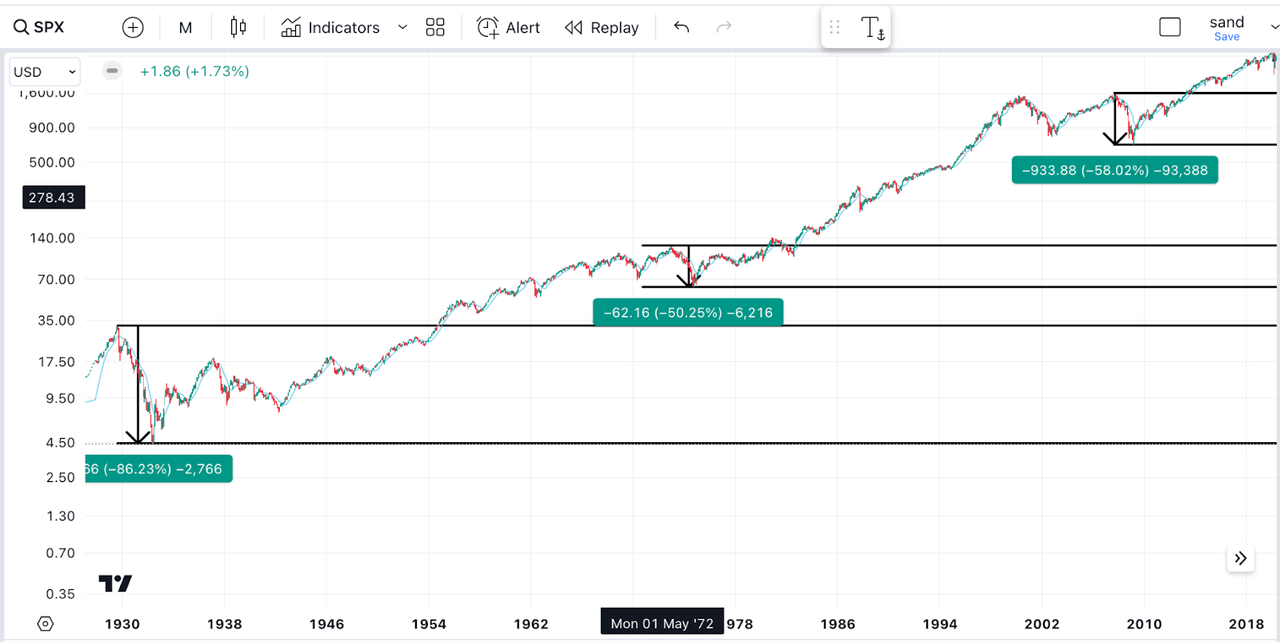1280x642 pixels.
Task: Start bar Replay mode
Action: [601, 27]
